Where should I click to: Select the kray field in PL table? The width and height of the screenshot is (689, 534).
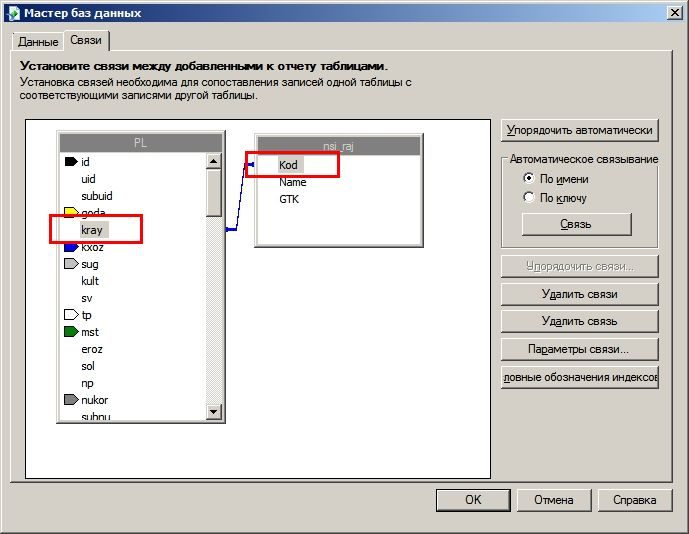(x=92, y=230)
